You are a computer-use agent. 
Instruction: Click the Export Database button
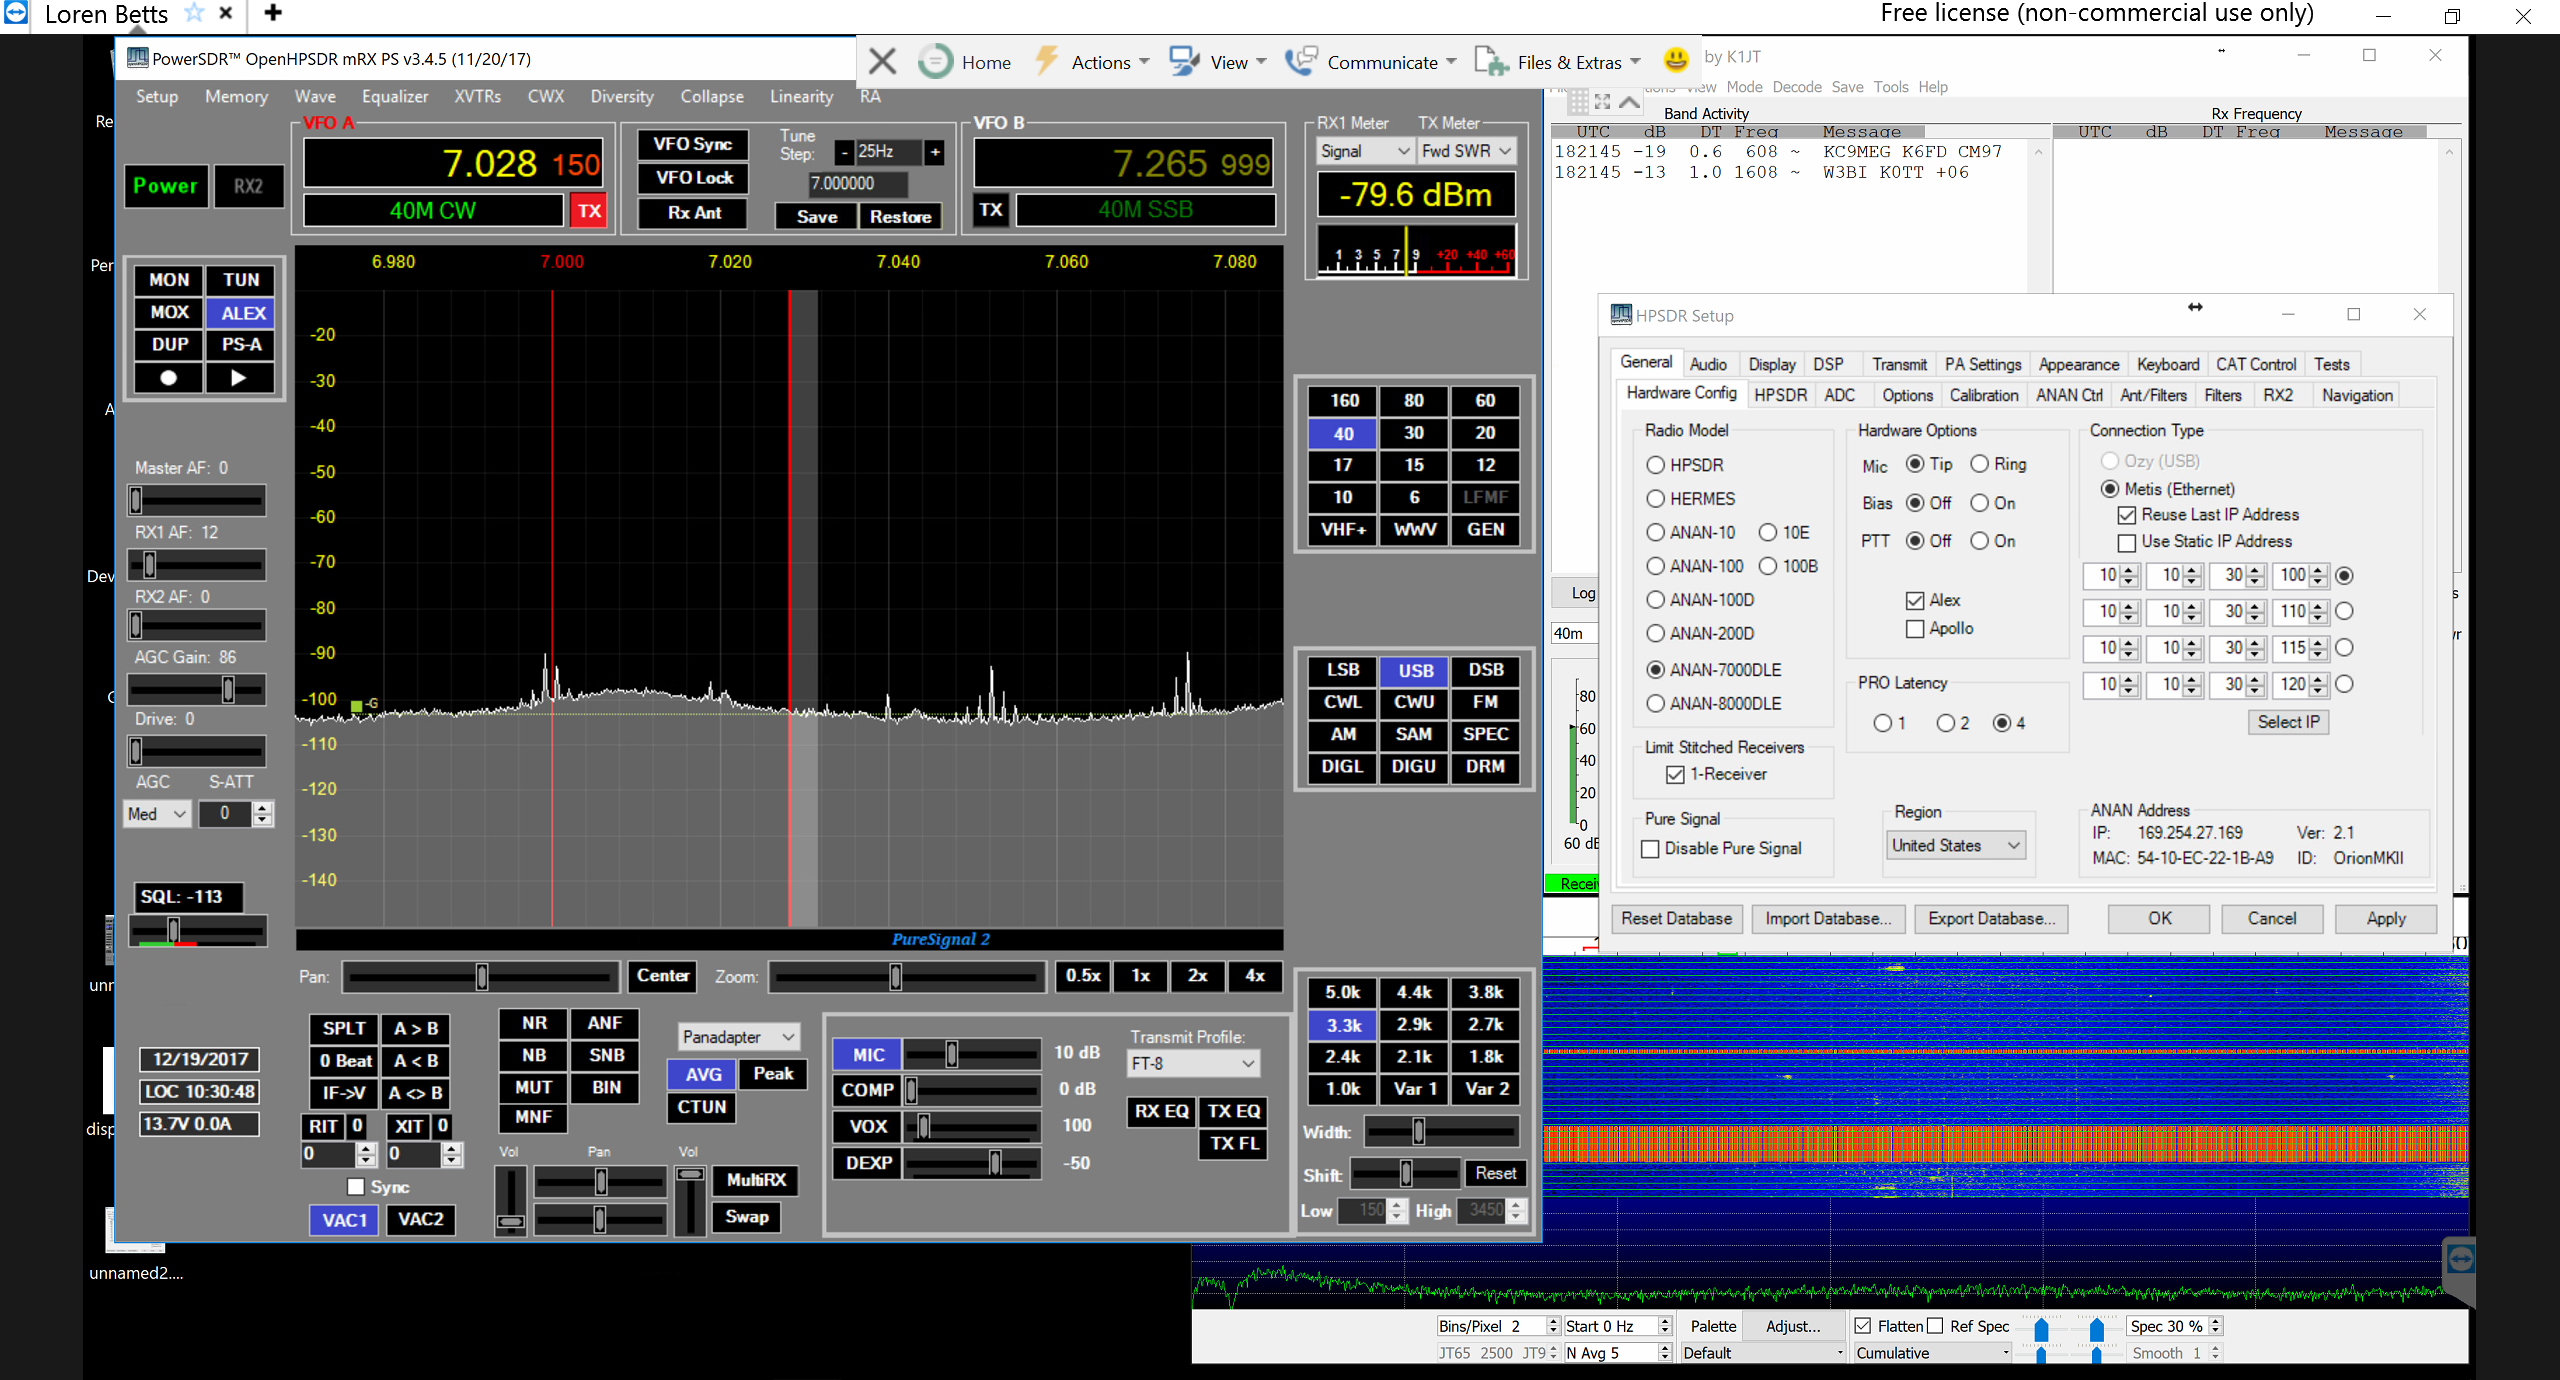[1991, 919]
